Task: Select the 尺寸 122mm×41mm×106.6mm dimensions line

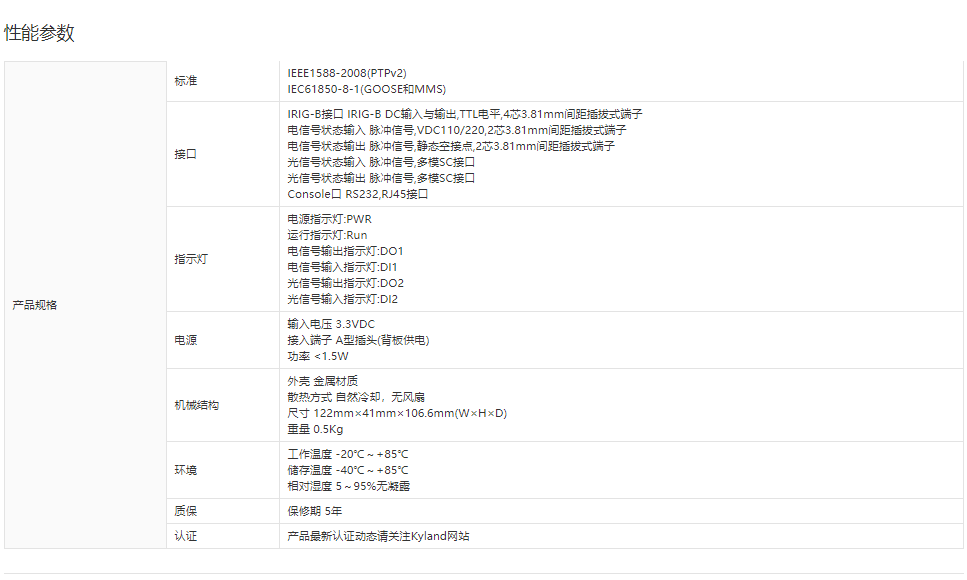Action: [x=397, y=413]
